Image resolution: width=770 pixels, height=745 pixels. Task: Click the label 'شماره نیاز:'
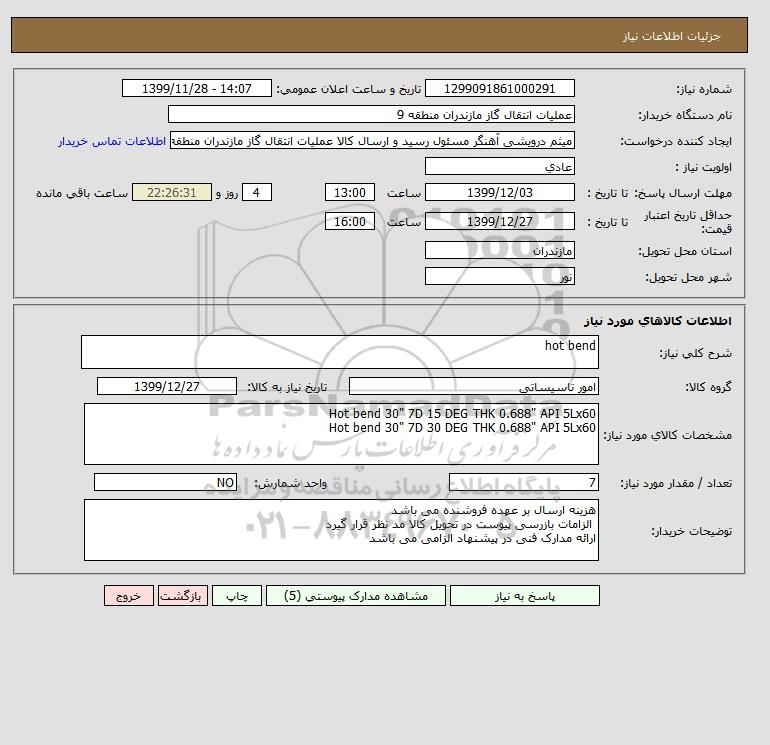(704, 89)
